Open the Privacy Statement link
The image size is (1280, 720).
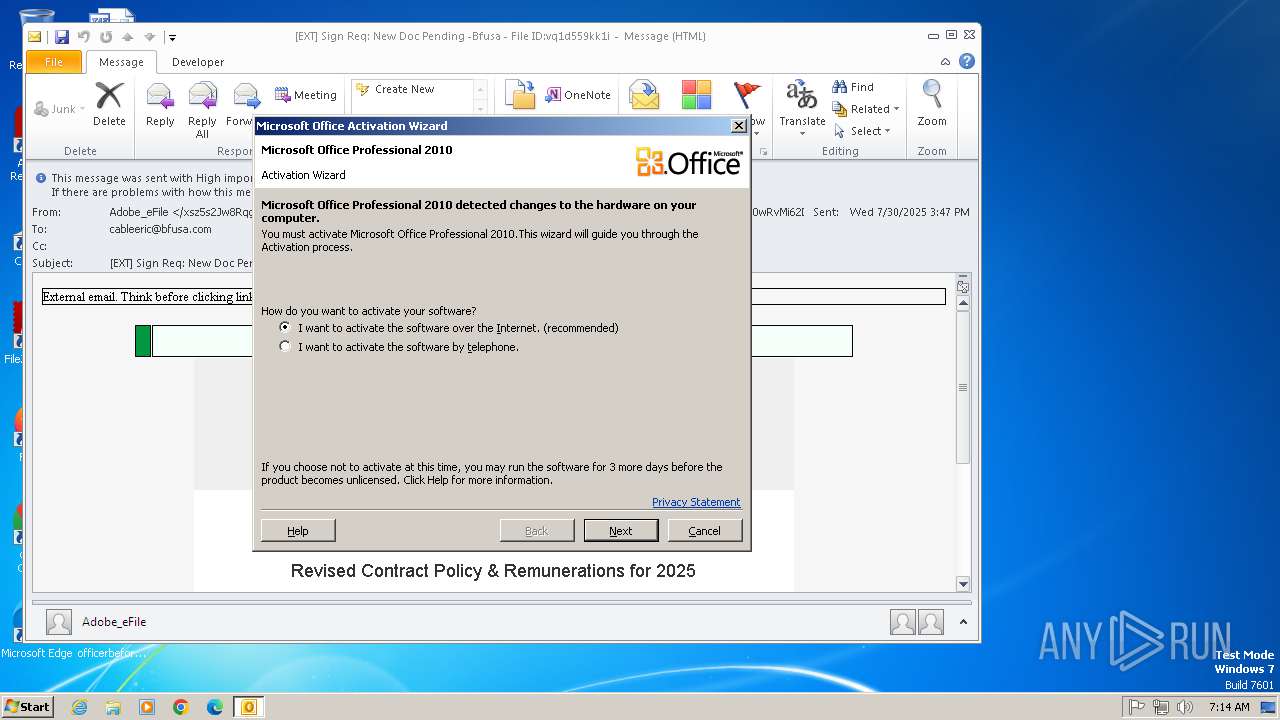click(x=696, y=502)
